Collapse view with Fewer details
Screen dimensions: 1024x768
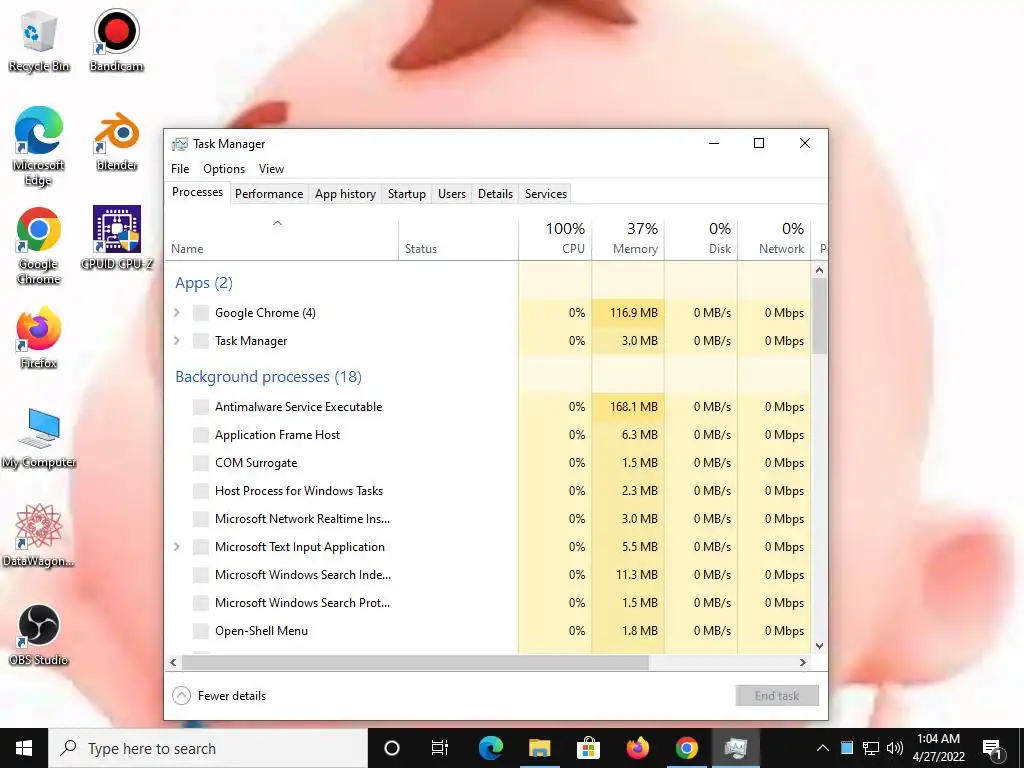(219, 696)
